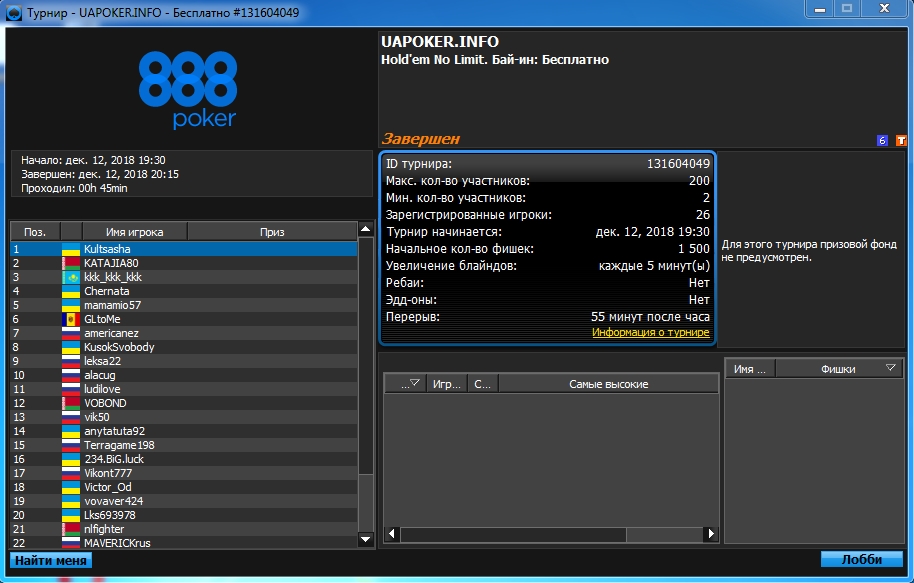The height and width of the screenshot is (583, 914).
Task: Select player Terragame198 row
Action: pyautogui.click(x=184, y=445)
